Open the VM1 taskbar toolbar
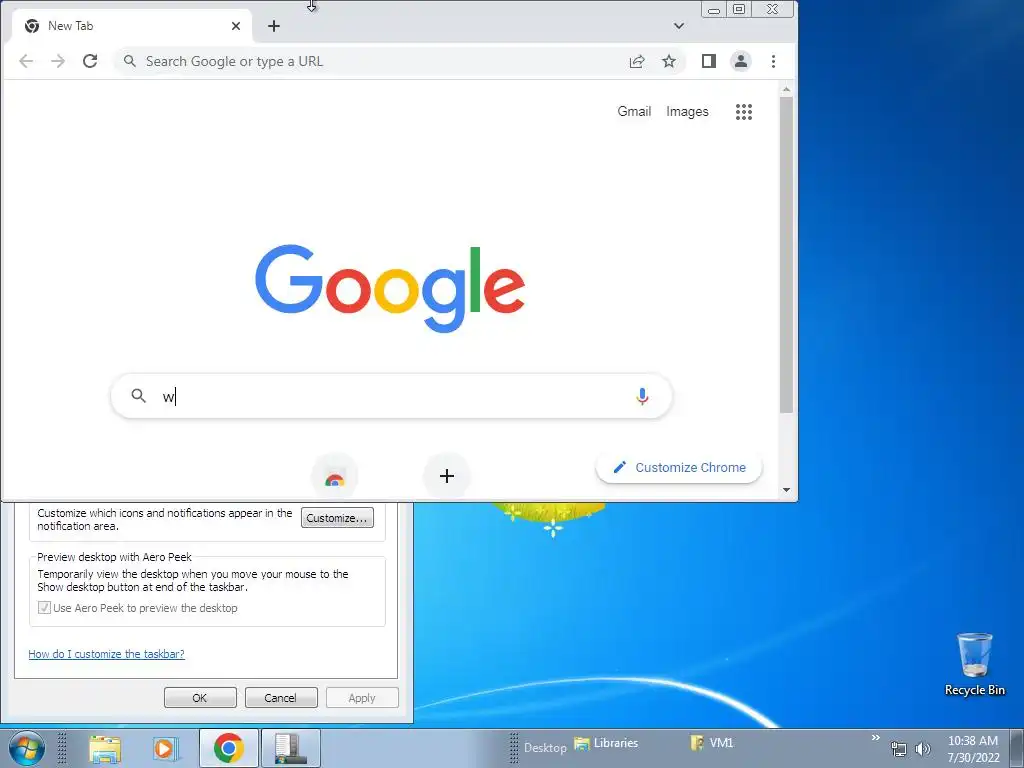 tap(712, 743)
